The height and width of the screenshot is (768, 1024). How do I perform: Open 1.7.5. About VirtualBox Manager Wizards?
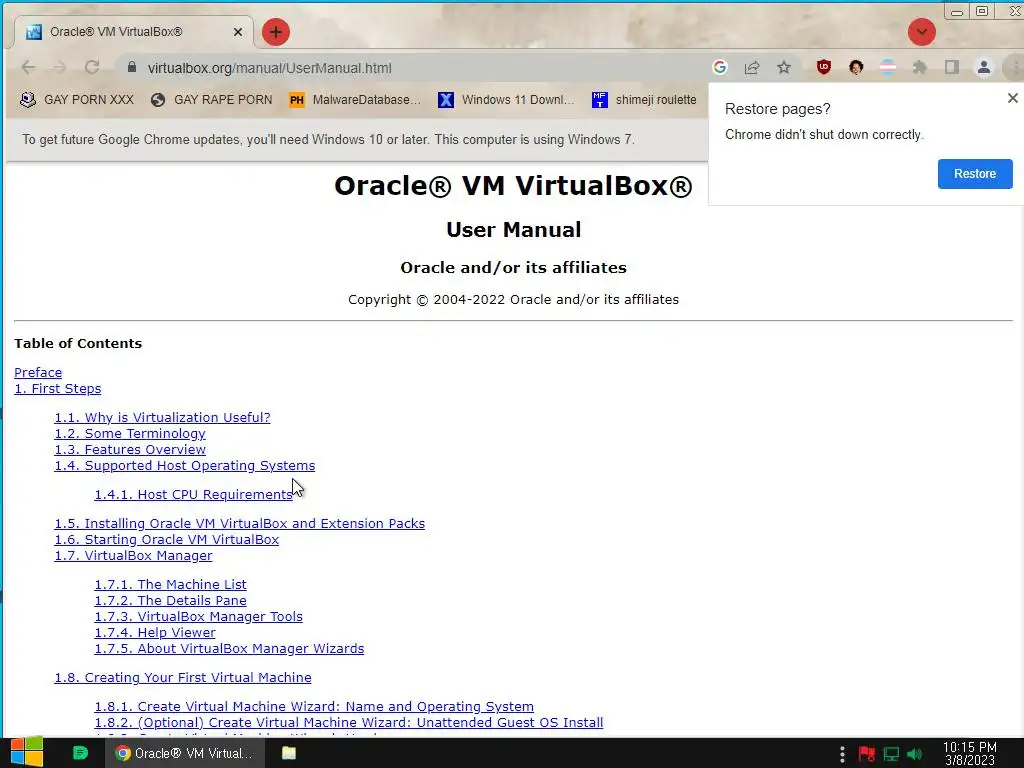click(x=229, y=648)
